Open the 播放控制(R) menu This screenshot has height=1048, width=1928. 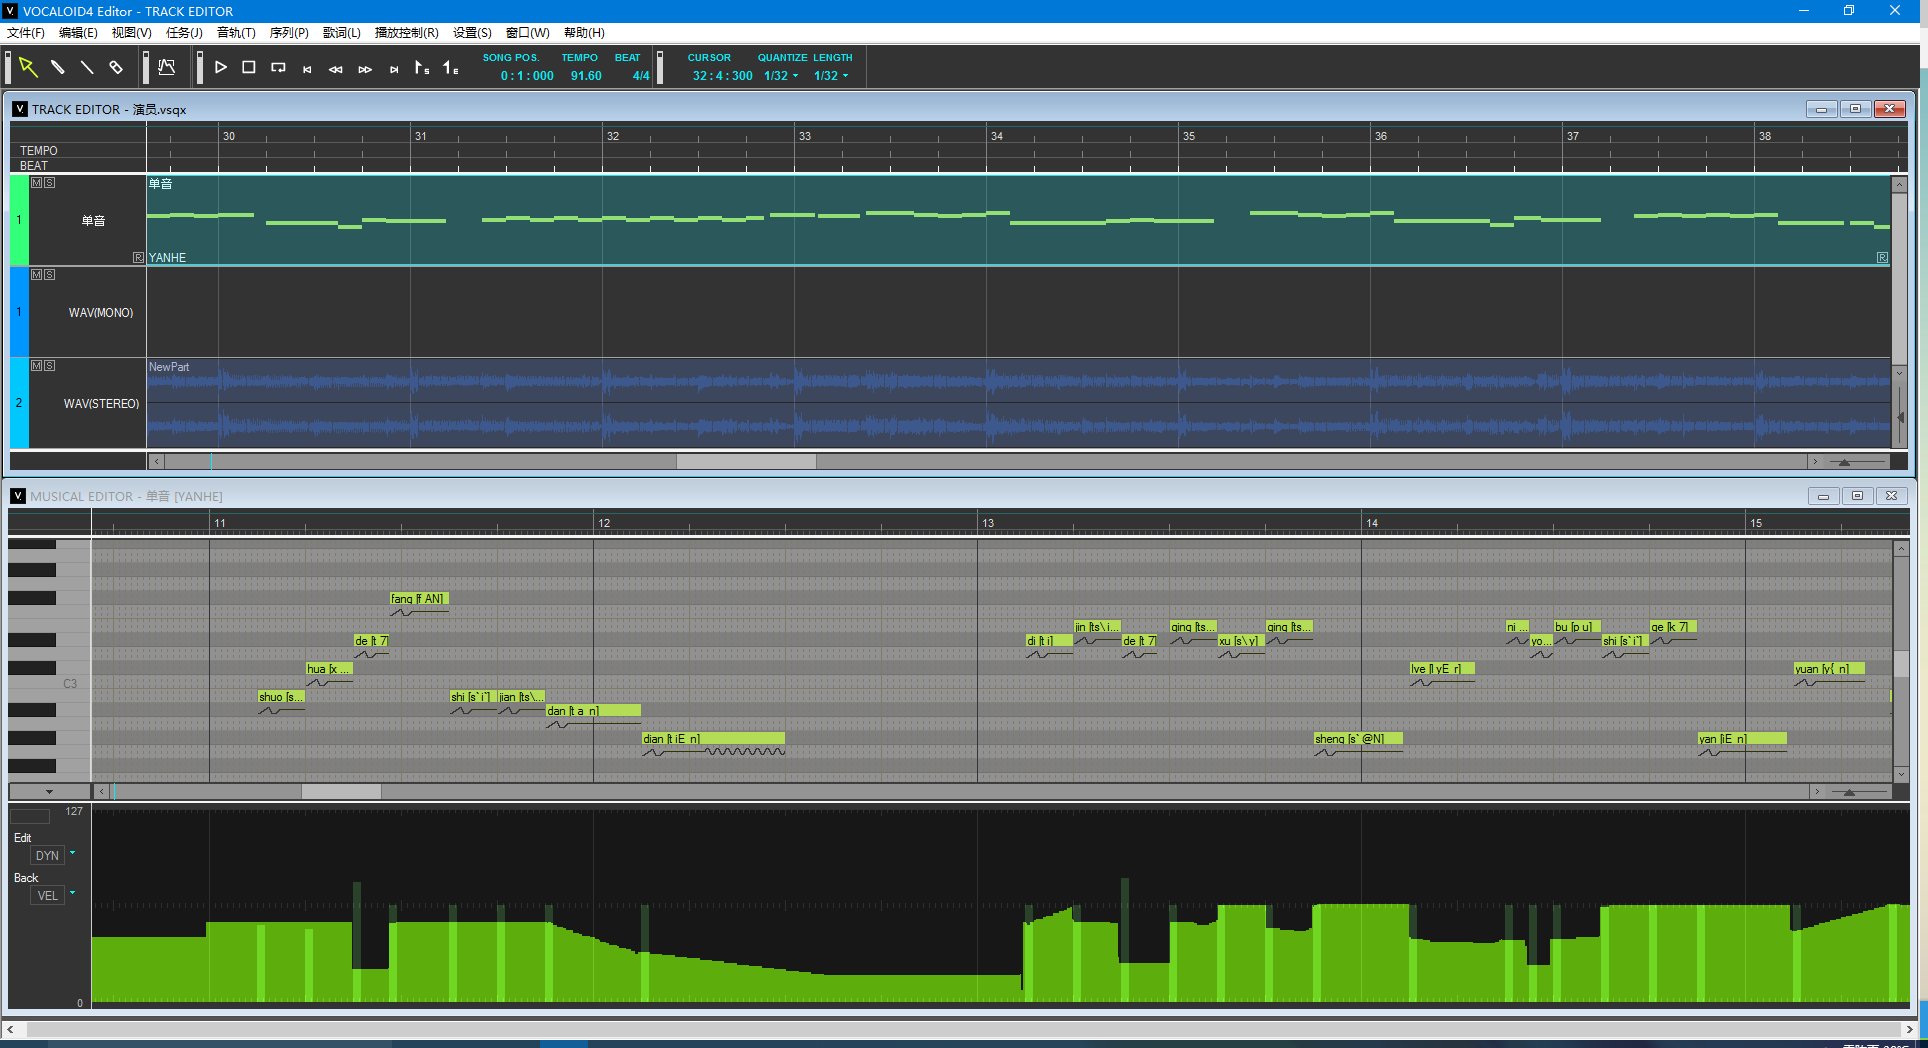click(x=406, y=33)
